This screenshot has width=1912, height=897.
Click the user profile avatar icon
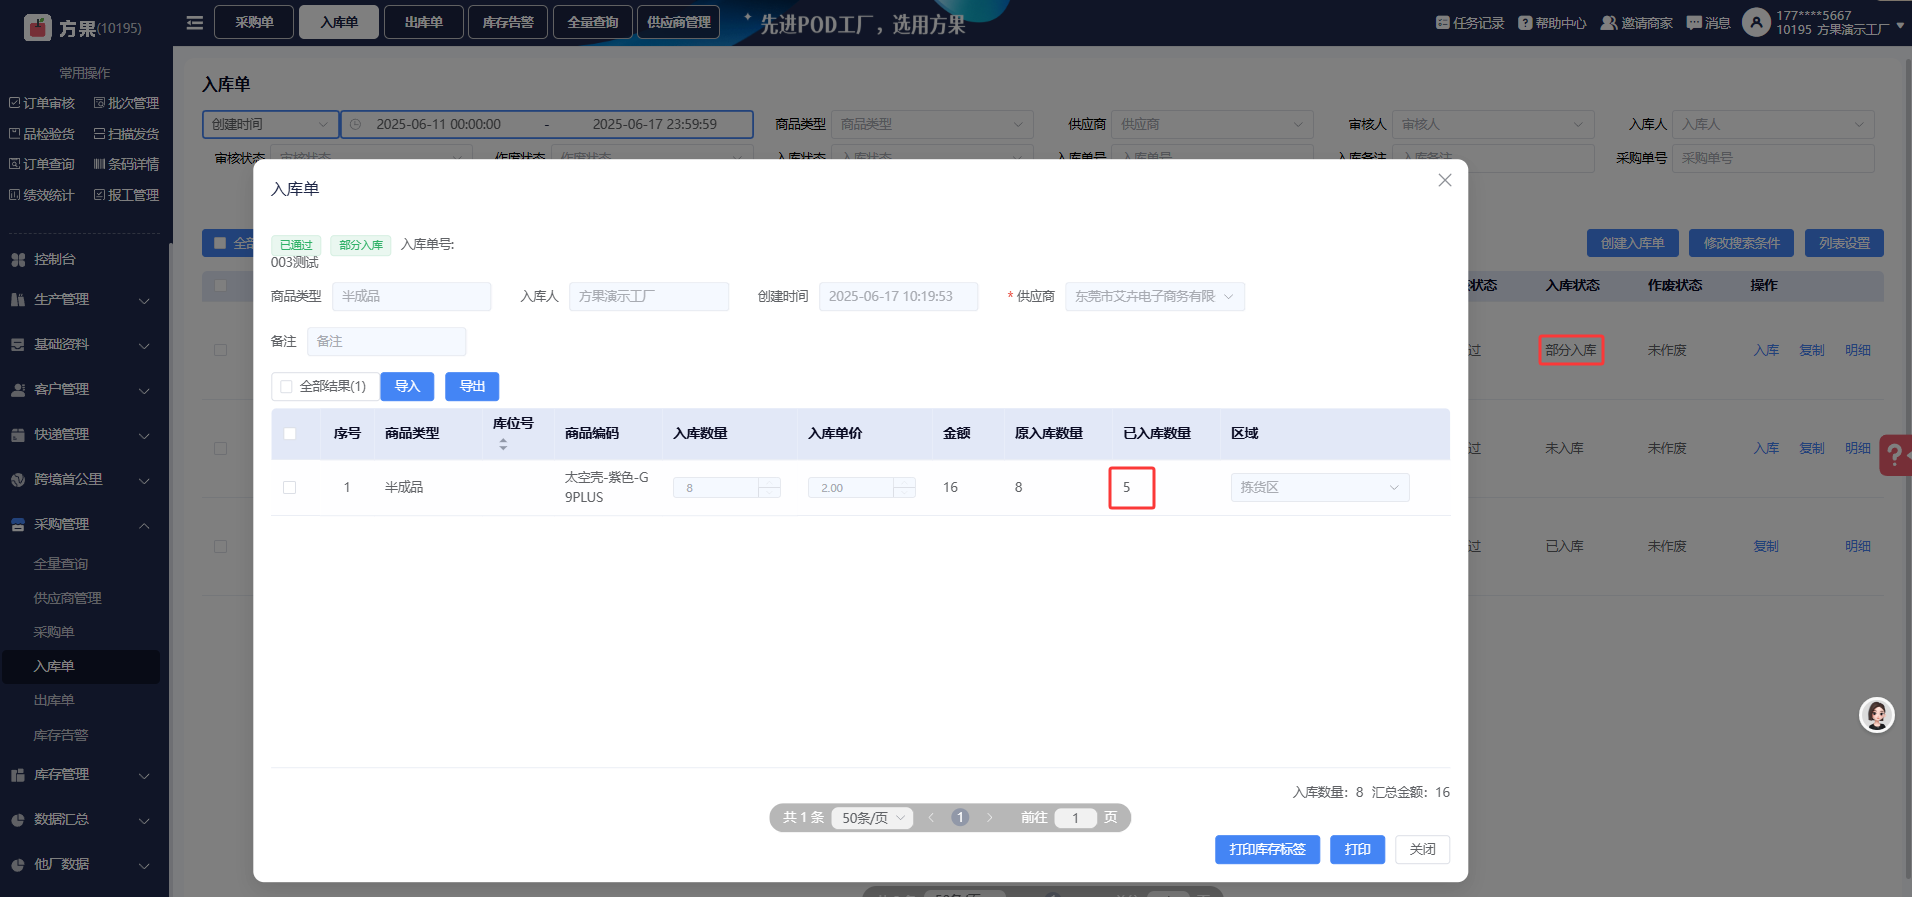pos(1756,22)
